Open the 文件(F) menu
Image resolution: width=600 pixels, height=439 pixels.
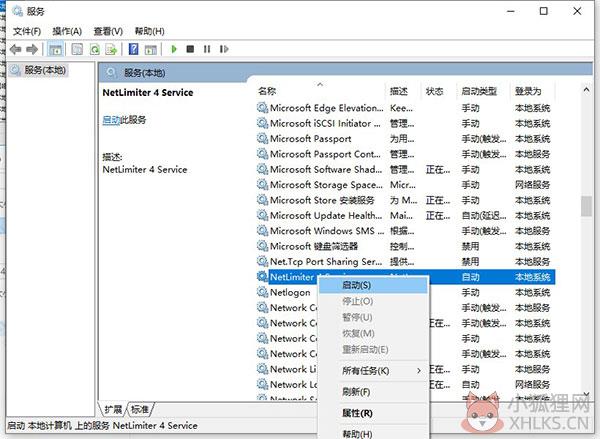[x=27, y=31]
